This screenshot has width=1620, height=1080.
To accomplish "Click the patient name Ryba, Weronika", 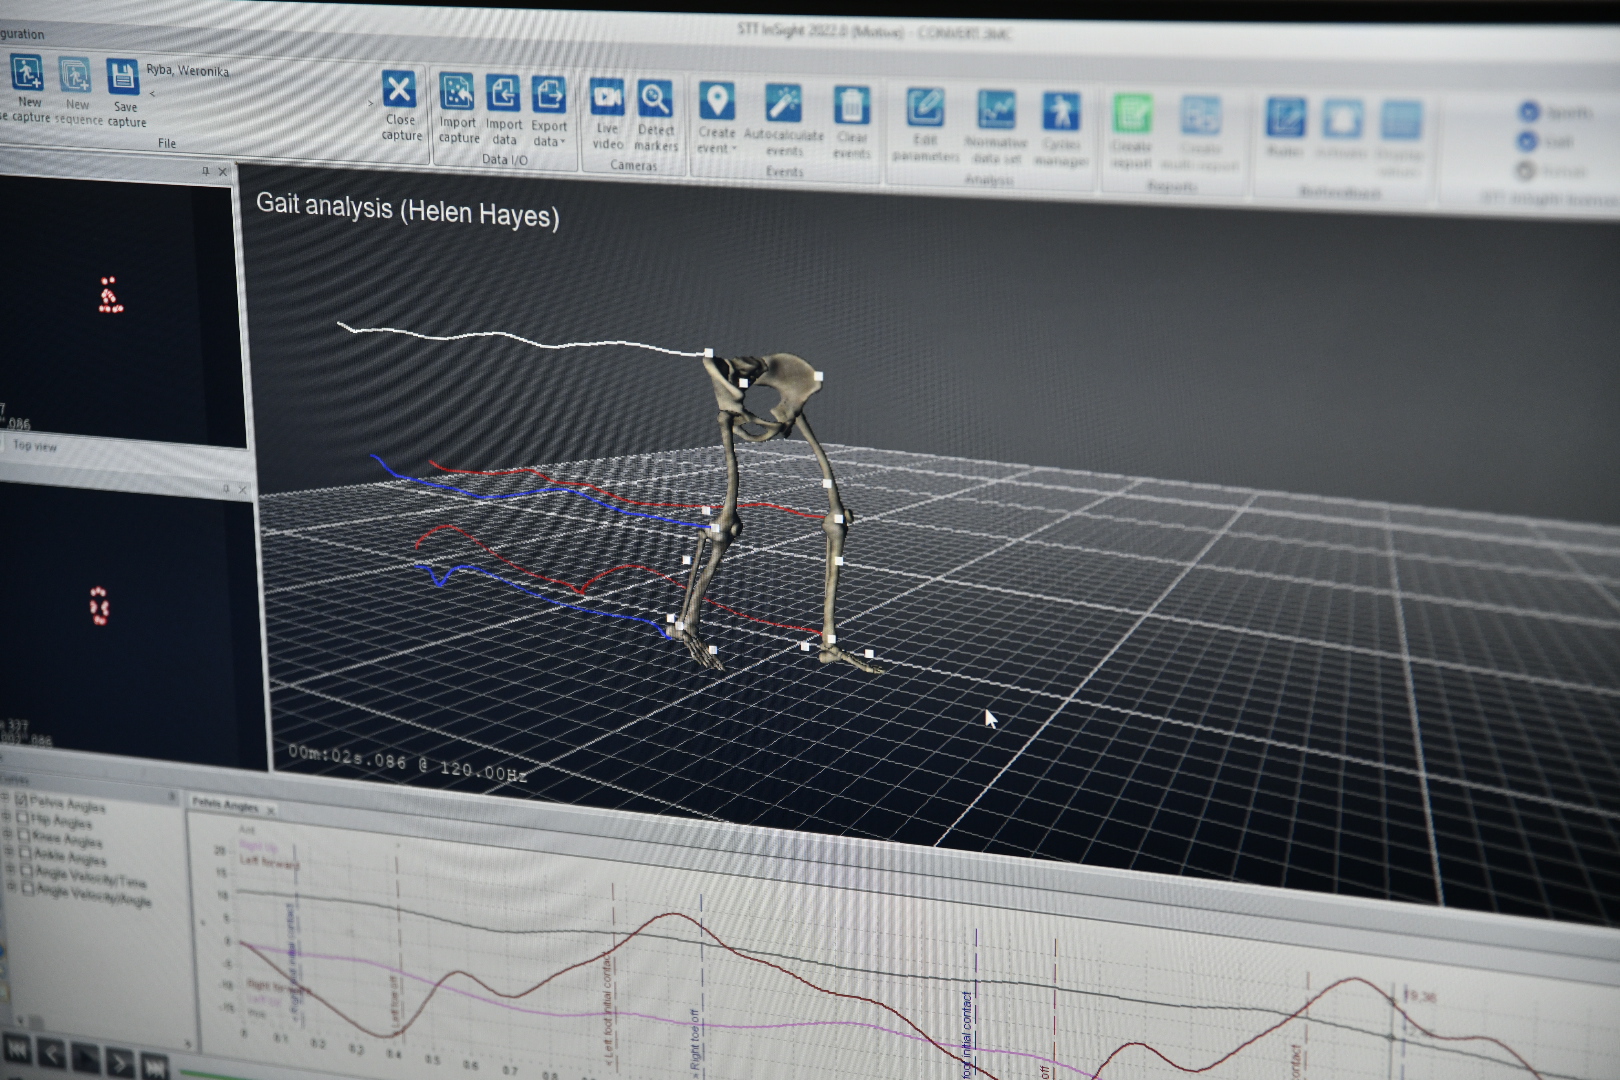I will pyautogui.click(x=188, y=70).
